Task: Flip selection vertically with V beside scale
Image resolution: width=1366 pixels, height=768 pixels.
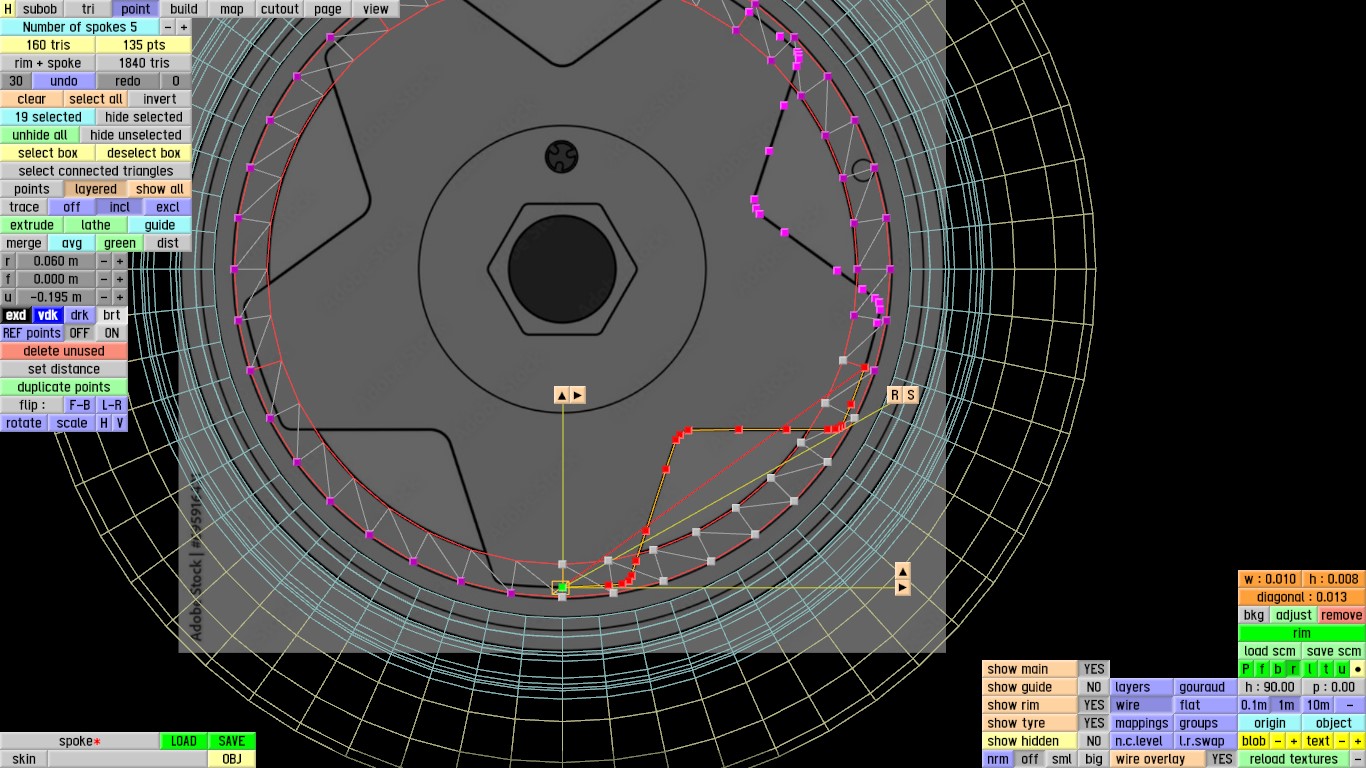Action: coord(120,423)
